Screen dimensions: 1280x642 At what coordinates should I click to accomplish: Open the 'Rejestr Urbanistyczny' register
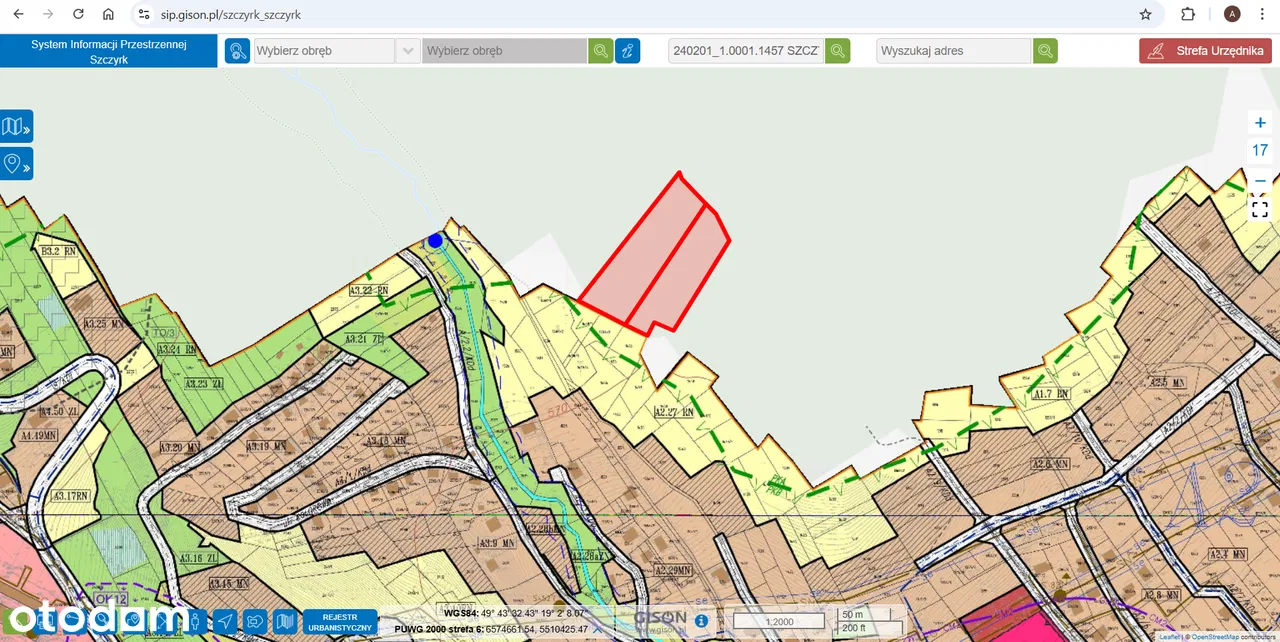(x=340, y=621)
